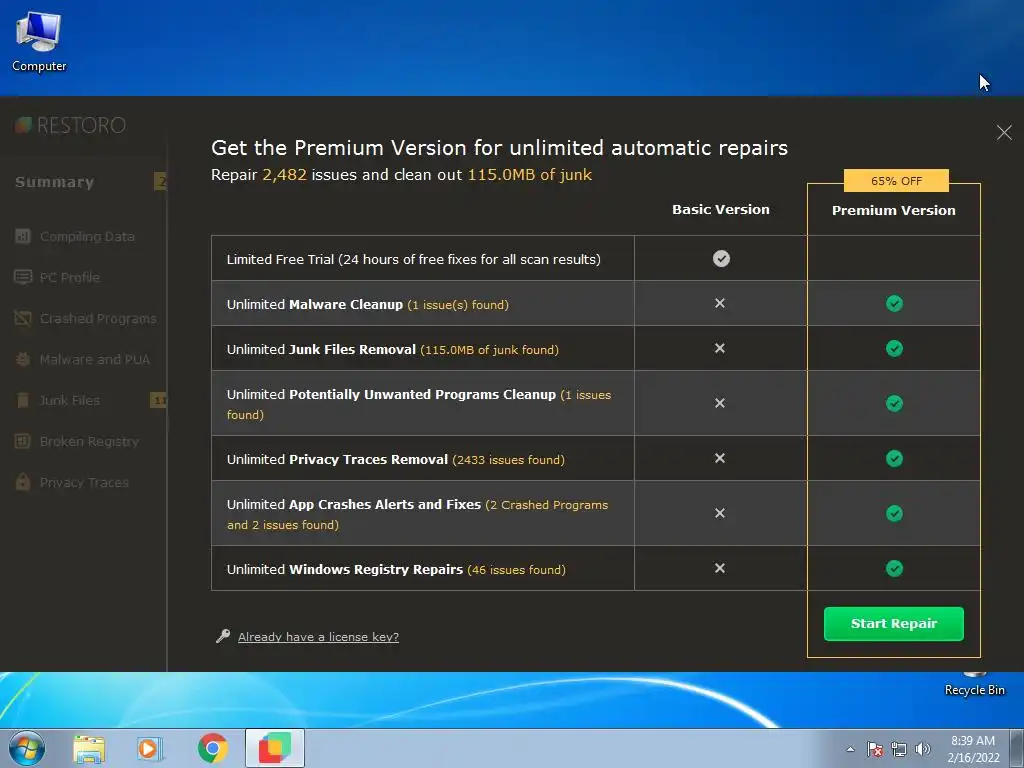Click green checkmark for App Crashes Alerts
The width and height of the screenshot is (1024, 768).
(894, 514)
